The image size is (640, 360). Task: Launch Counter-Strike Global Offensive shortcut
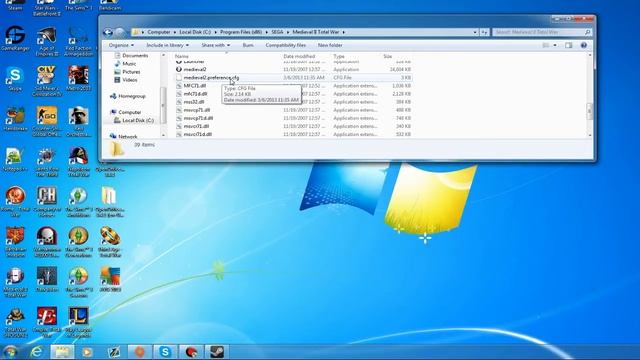tap(47, 121)
